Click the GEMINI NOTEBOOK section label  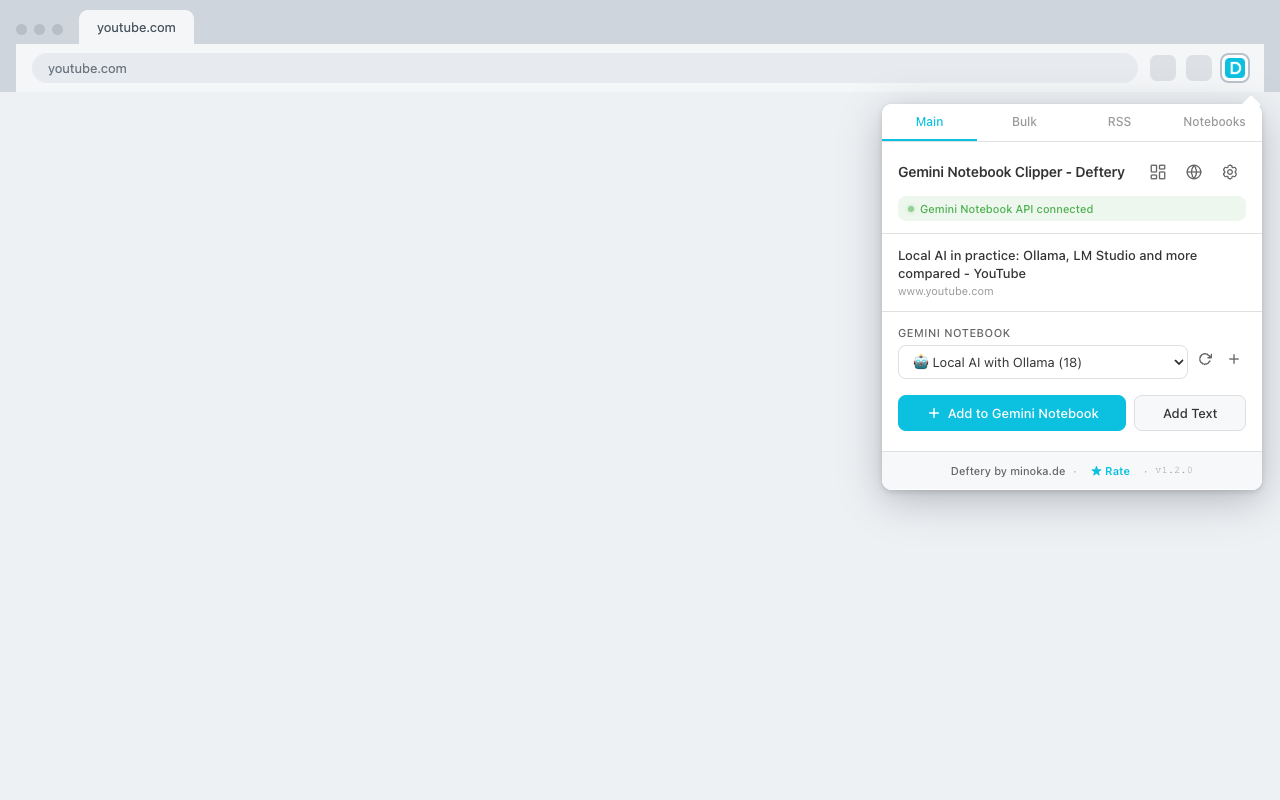pyautogui.click(x=954, y=333)
